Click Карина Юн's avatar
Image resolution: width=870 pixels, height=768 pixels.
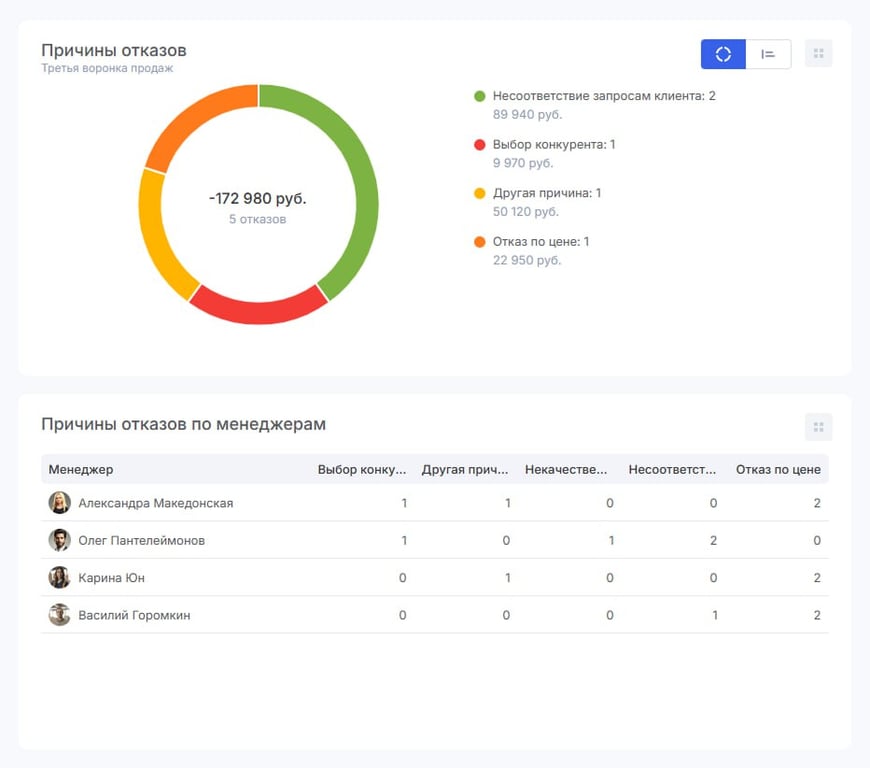59,578
